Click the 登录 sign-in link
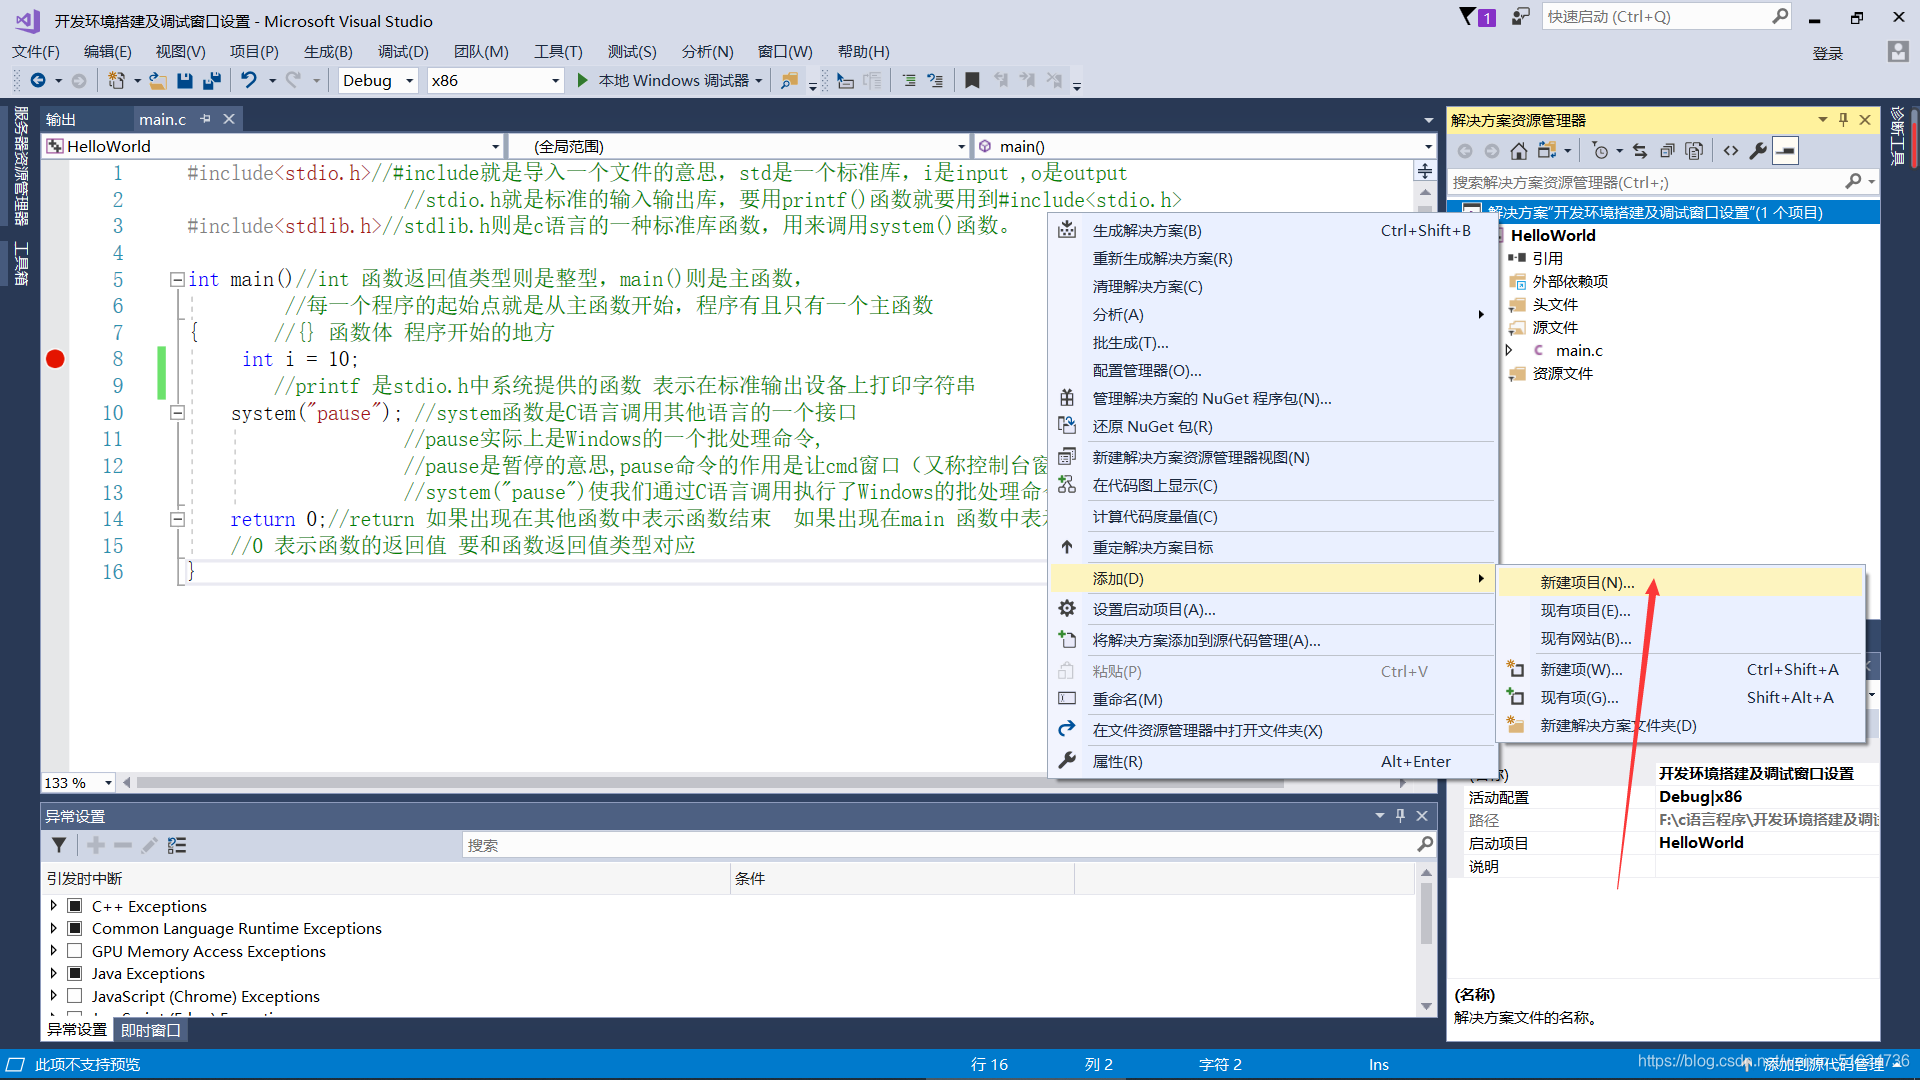The width and height of the screenshot is (1920, 1080). [1828, 54]
